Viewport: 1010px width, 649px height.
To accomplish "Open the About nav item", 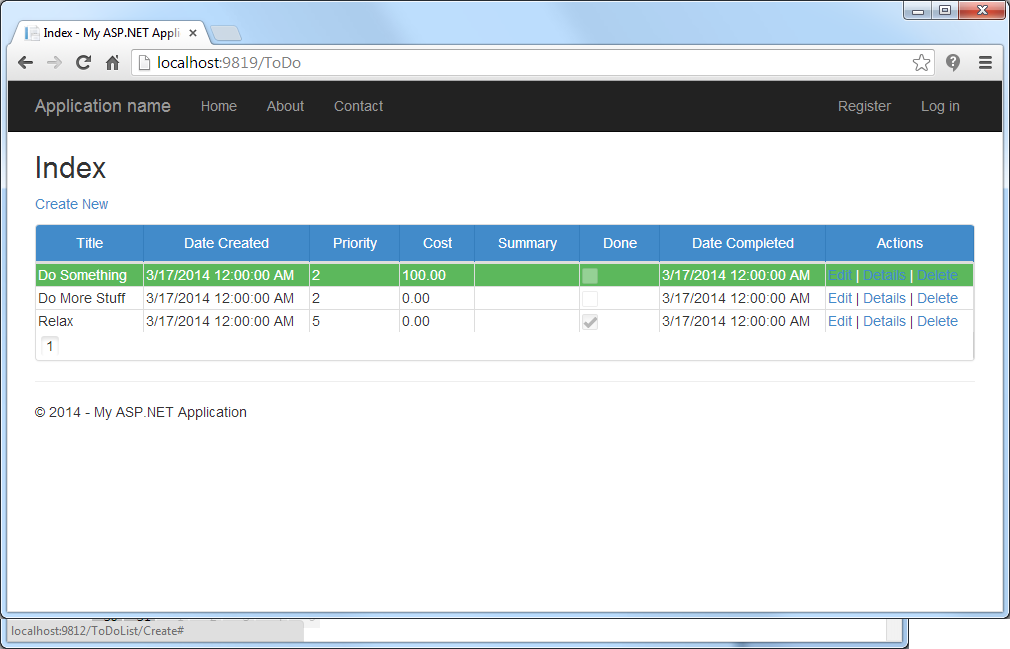I will click(285, 106).
